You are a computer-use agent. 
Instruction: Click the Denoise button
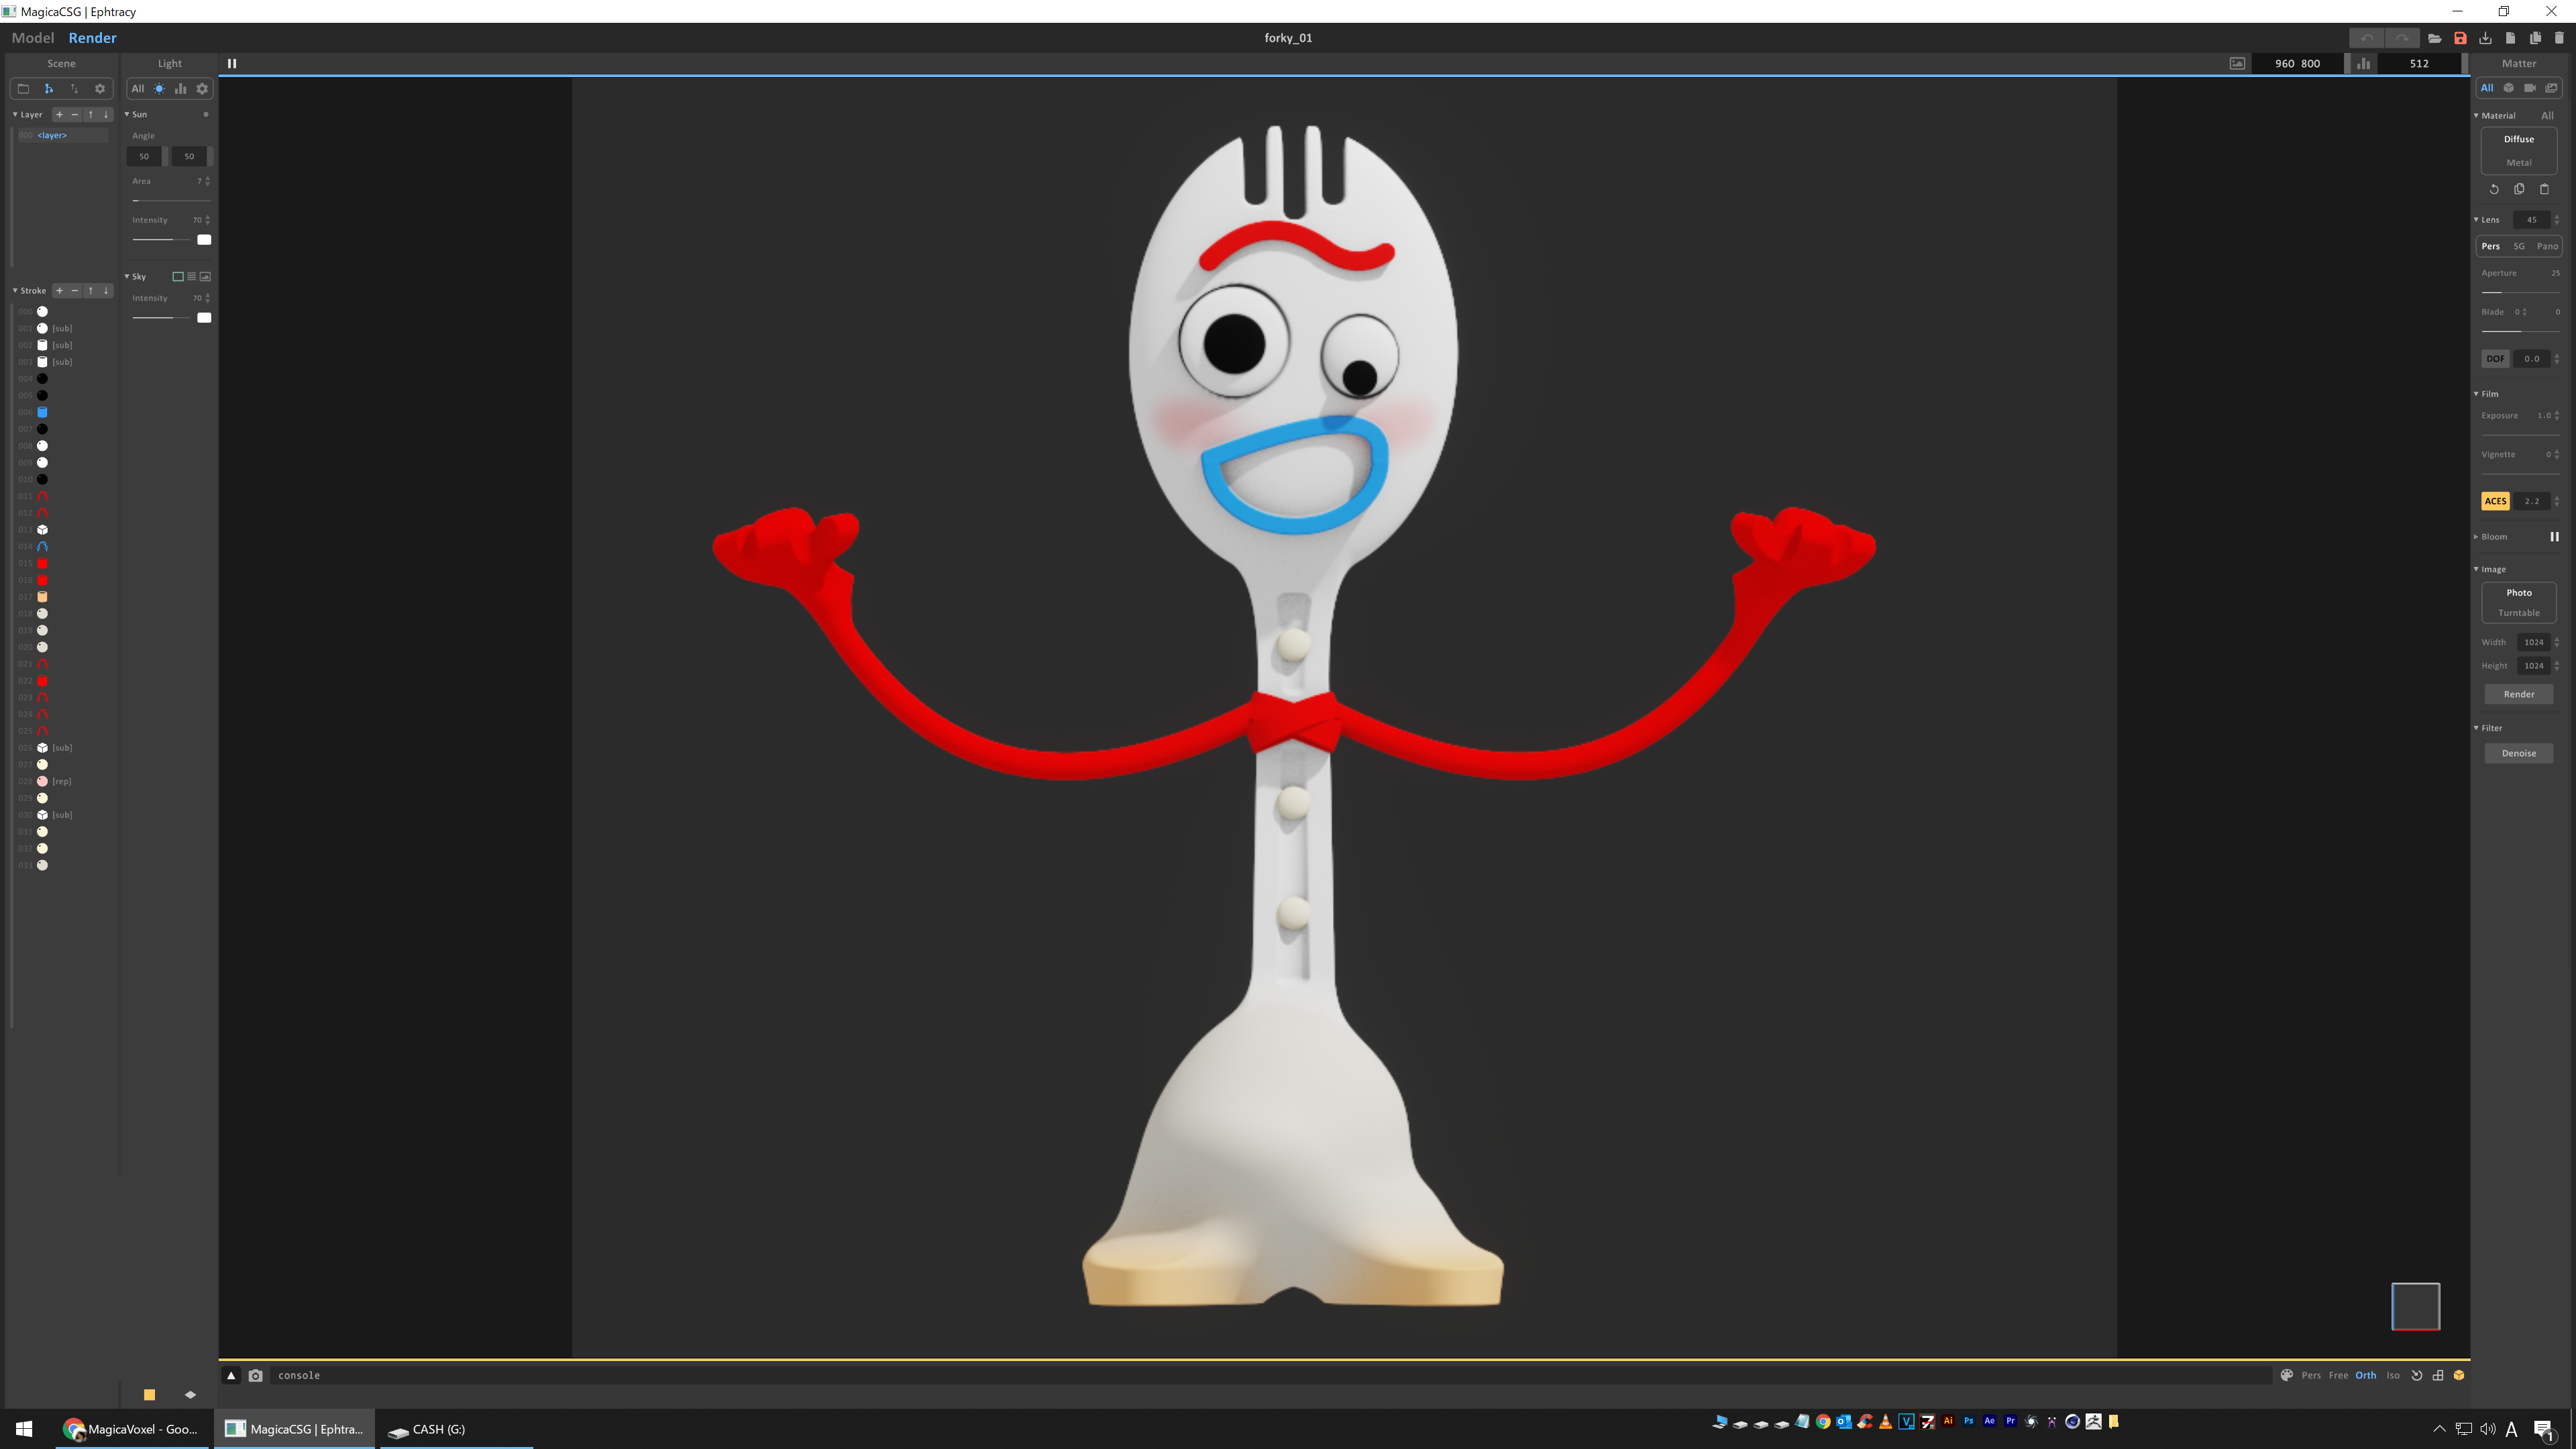point(2519,753)
